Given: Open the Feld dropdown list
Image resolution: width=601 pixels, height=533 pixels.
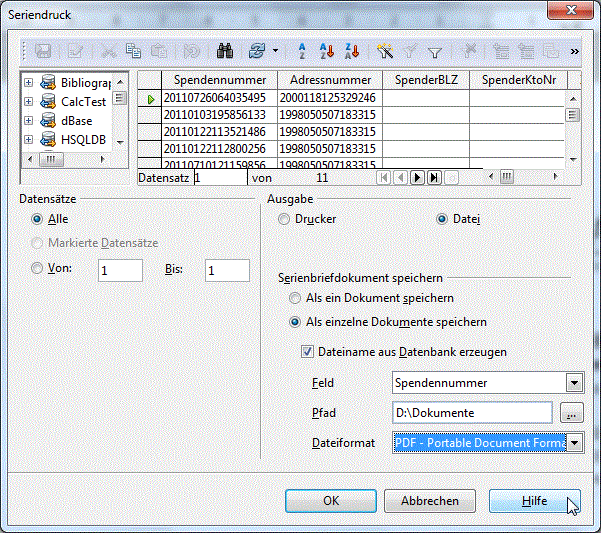Looking at the screenshot, I should pos(573,382).
